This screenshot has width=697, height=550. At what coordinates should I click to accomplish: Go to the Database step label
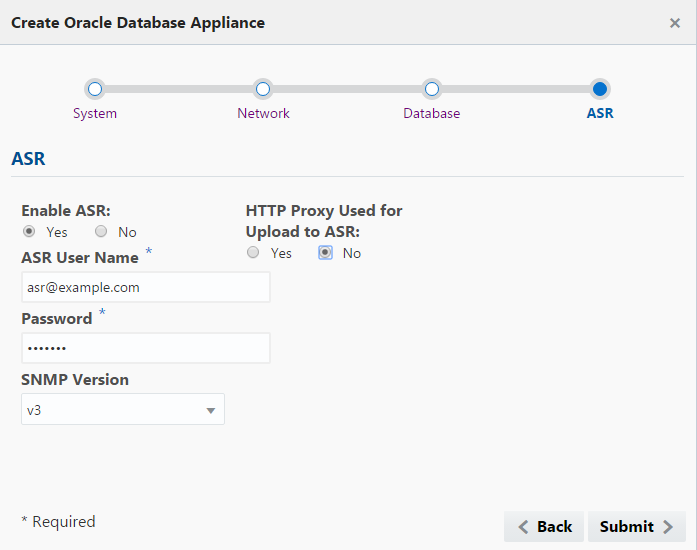(x=432, y=113)
